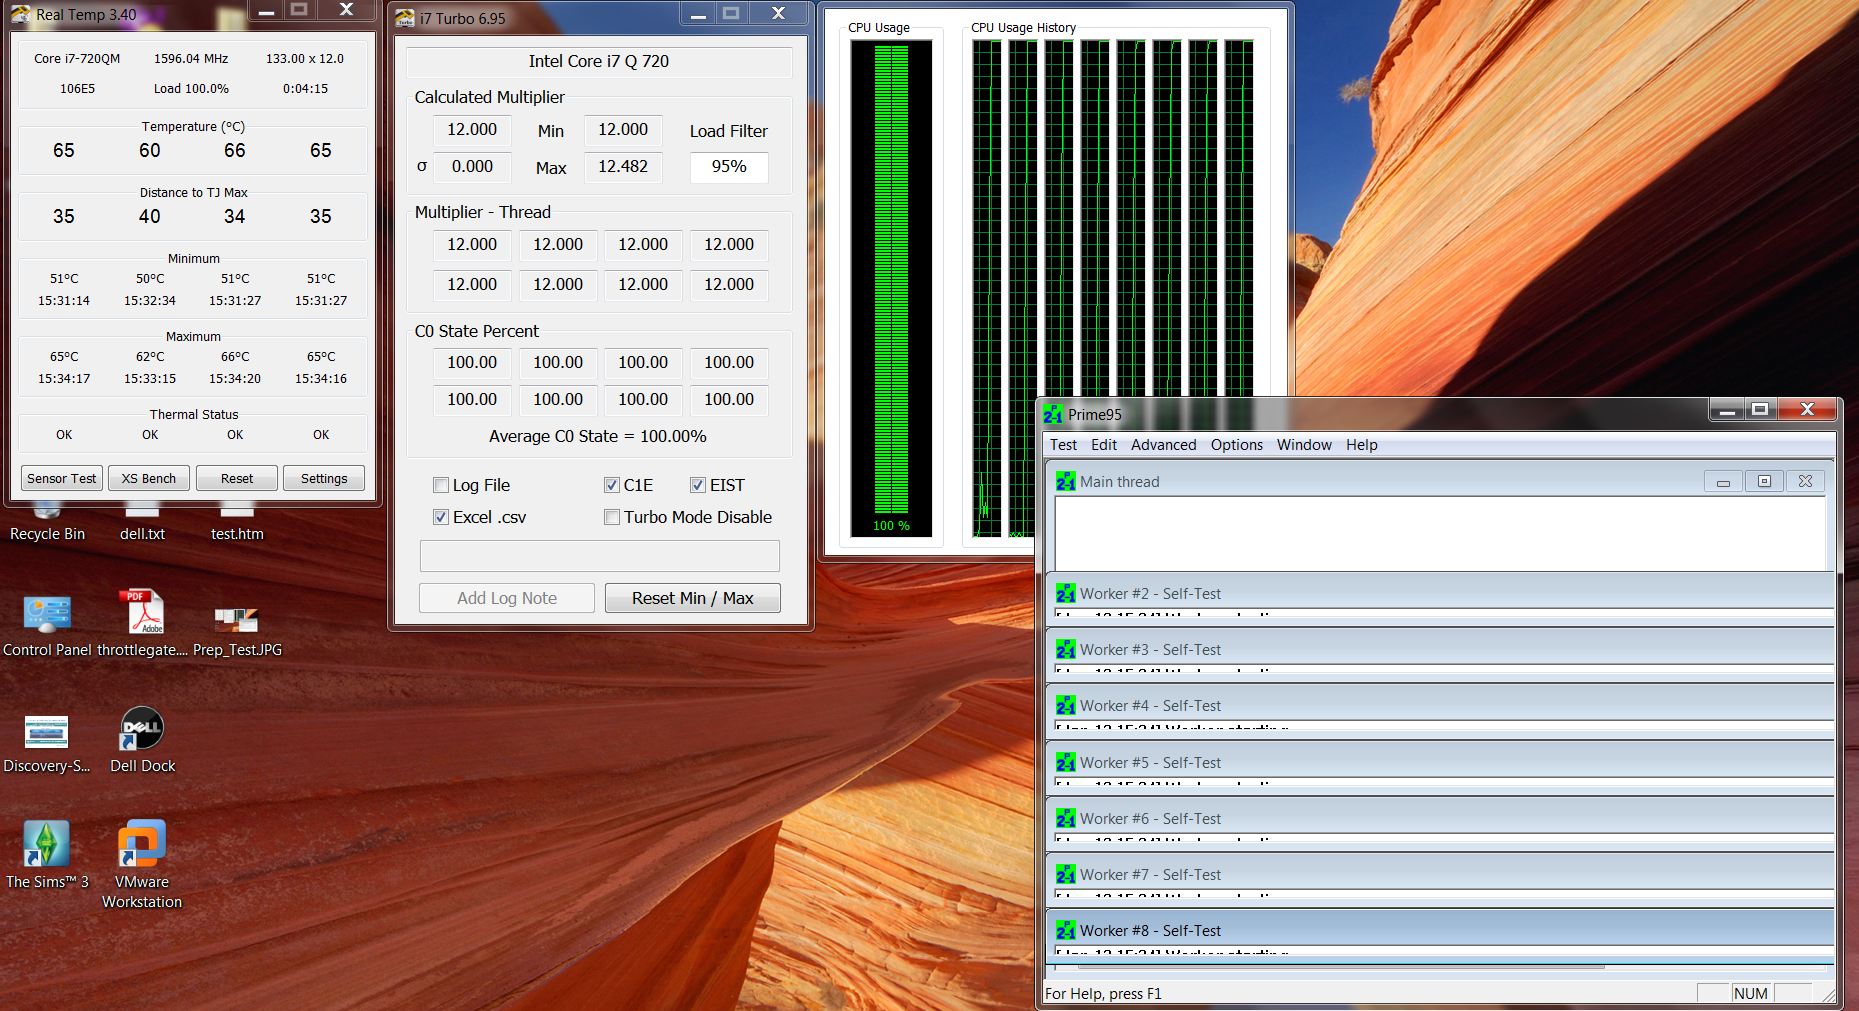
Task: Open the Prime95 Window menu
Action: (1304, 445)
